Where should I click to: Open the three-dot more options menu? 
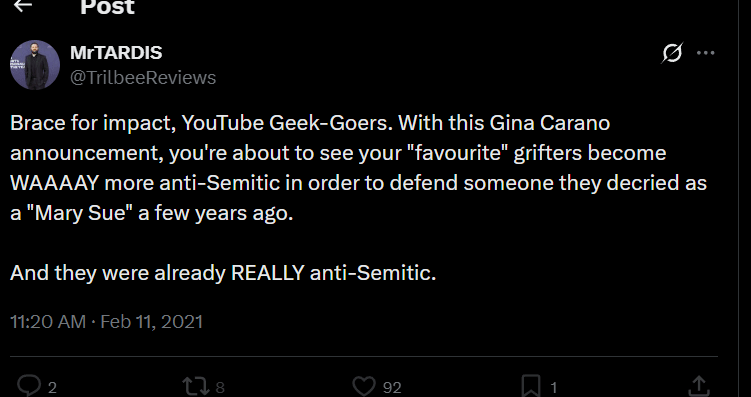pos(705,53)
